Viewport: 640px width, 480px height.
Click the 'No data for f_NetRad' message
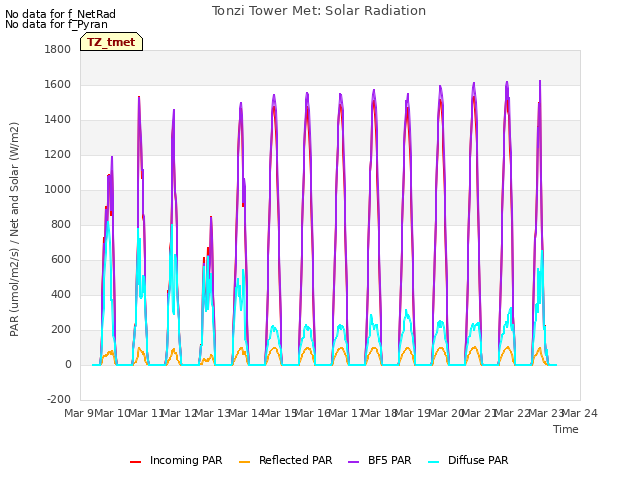60,14
